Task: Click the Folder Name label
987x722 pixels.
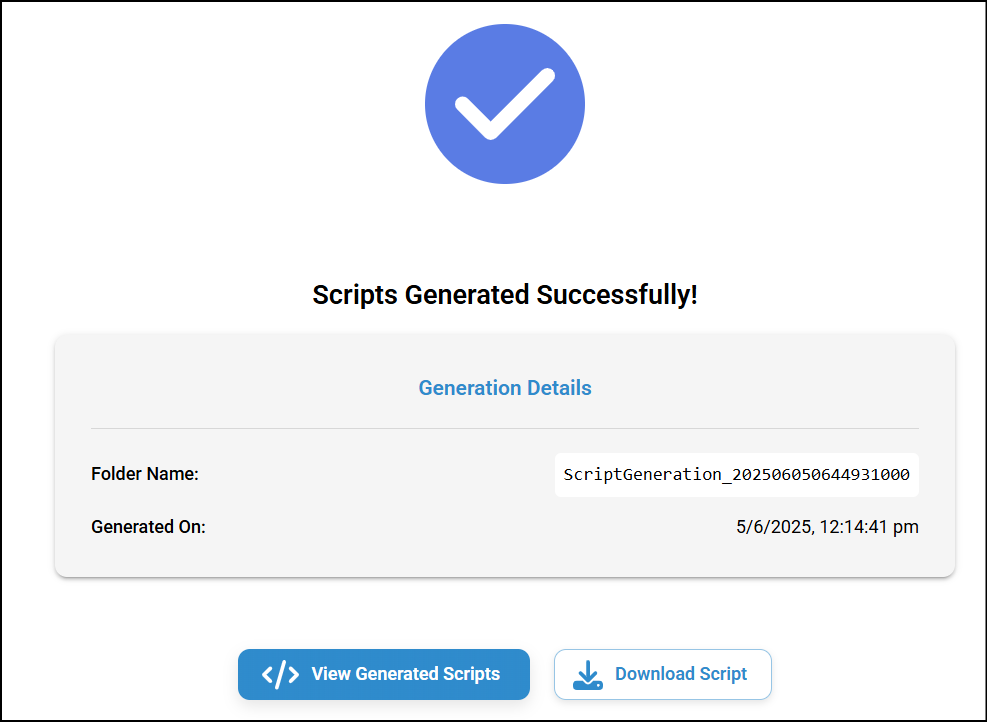Action: [145, 474]
